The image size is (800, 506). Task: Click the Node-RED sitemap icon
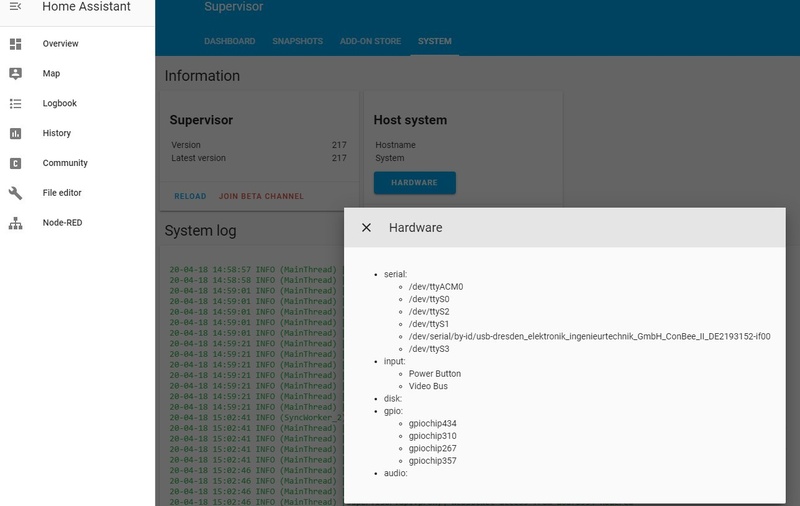[x=15, y=223]
